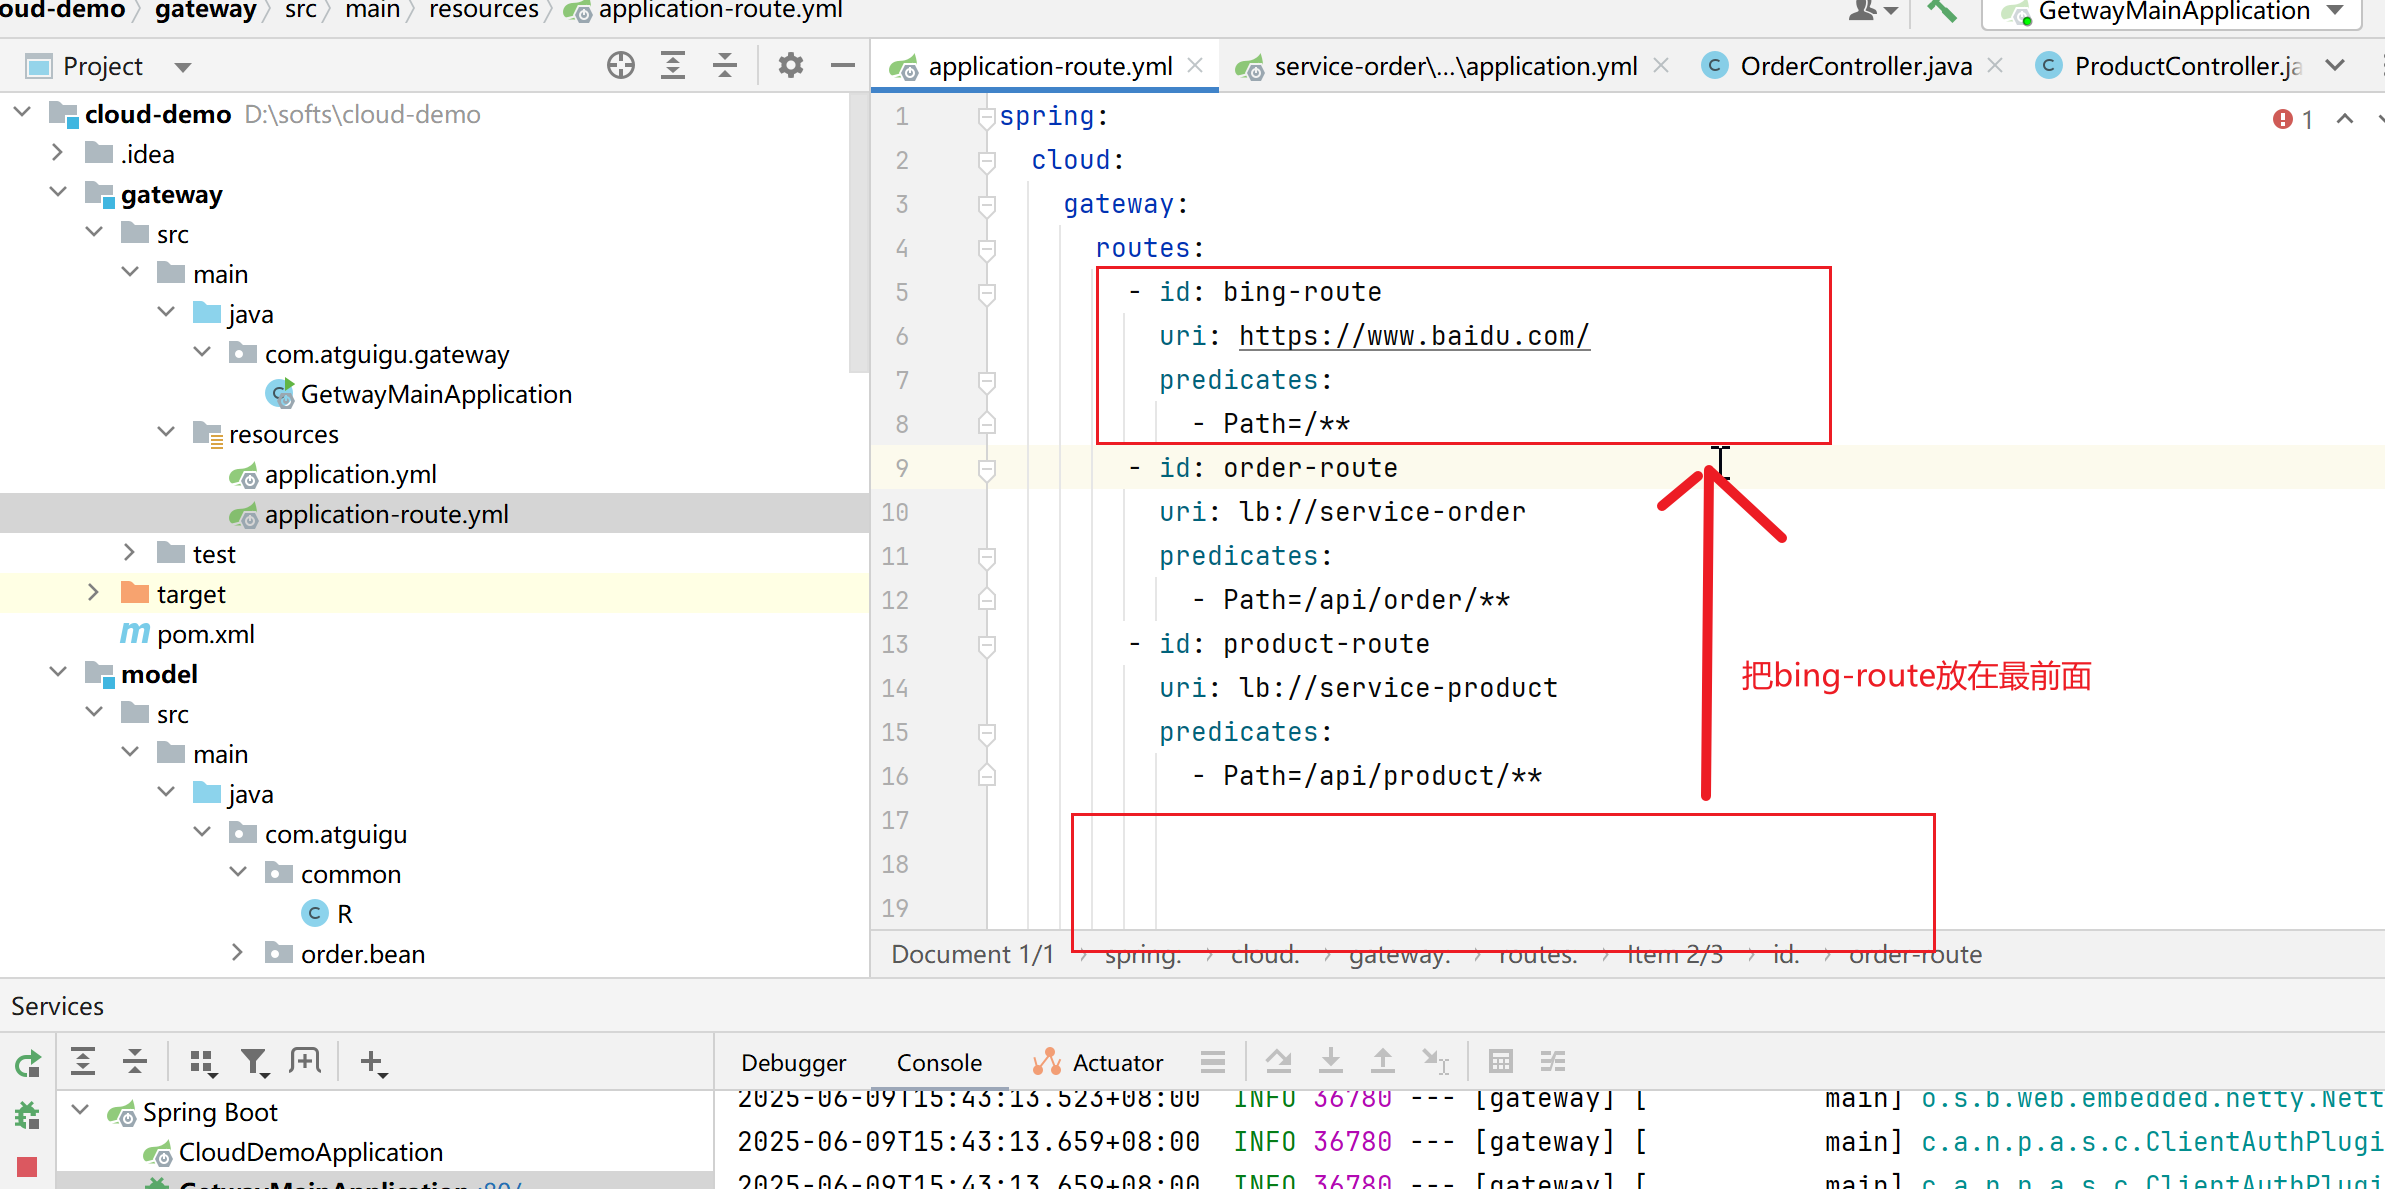Collapse the Spring Boot services node
Viewport: 2385px width, 1189px height.
(82, 1111)
